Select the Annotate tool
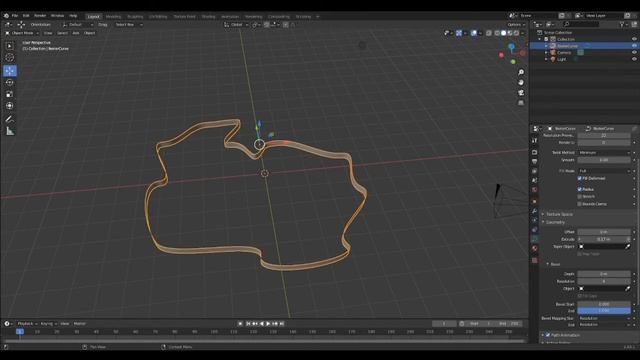This screenshot has width=640, height=360. 10,119
